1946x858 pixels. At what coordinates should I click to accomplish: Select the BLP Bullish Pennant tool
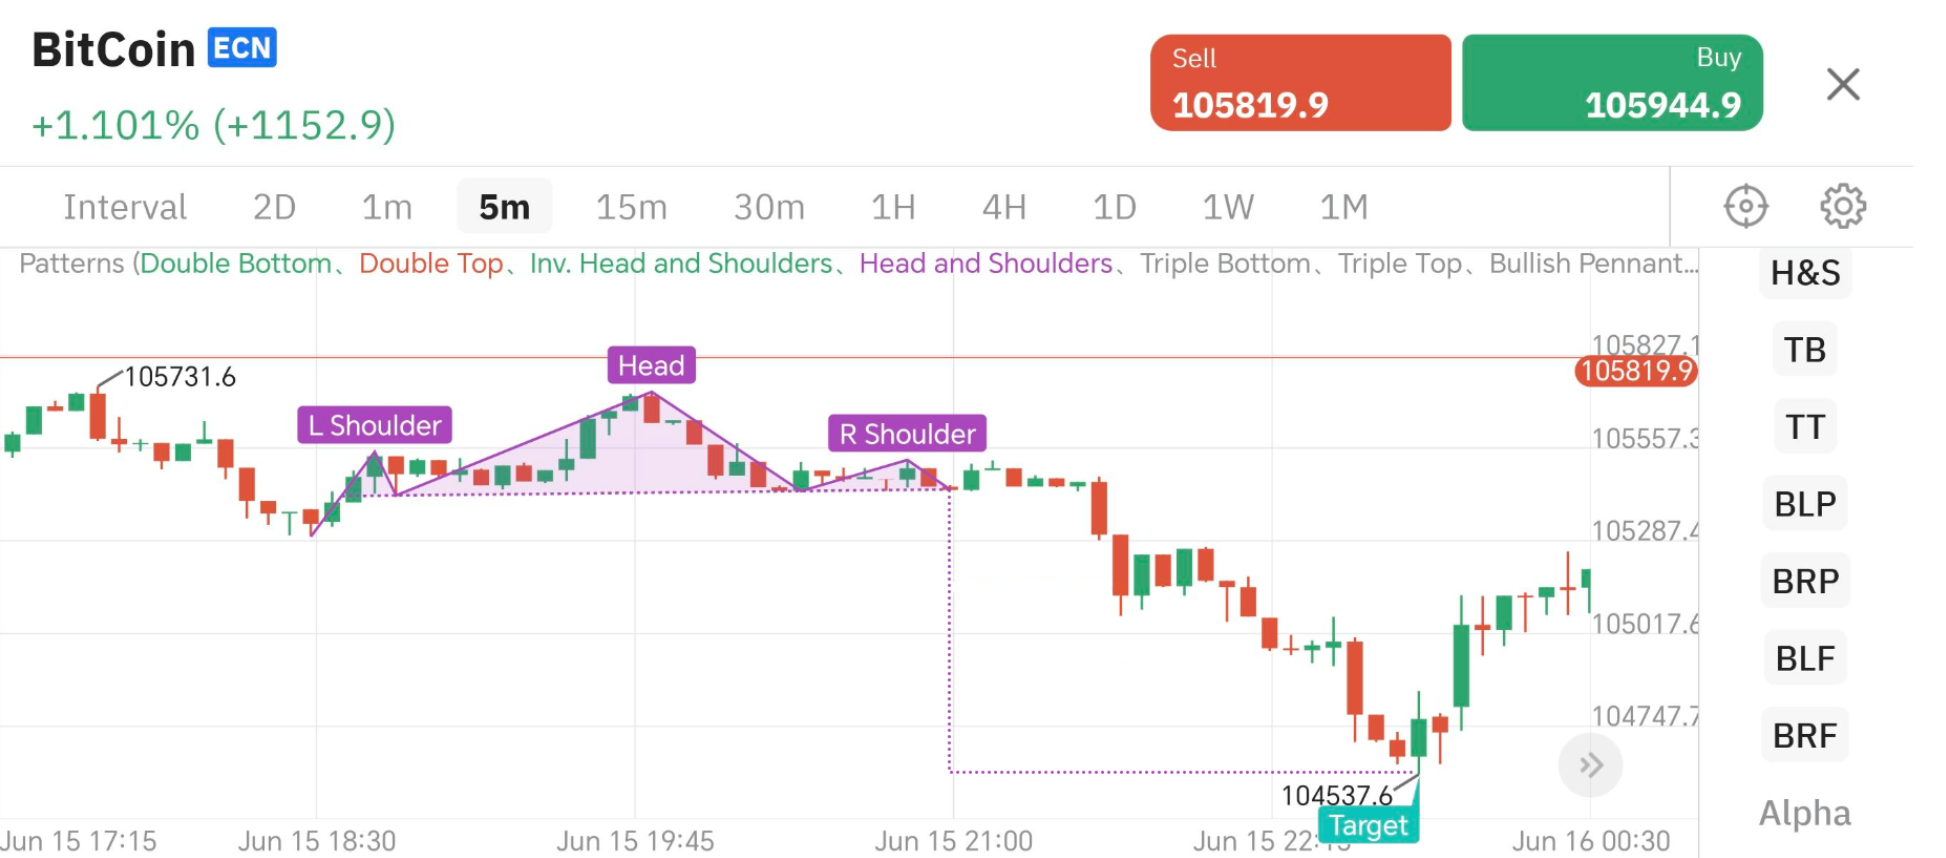coord(1804,504)
